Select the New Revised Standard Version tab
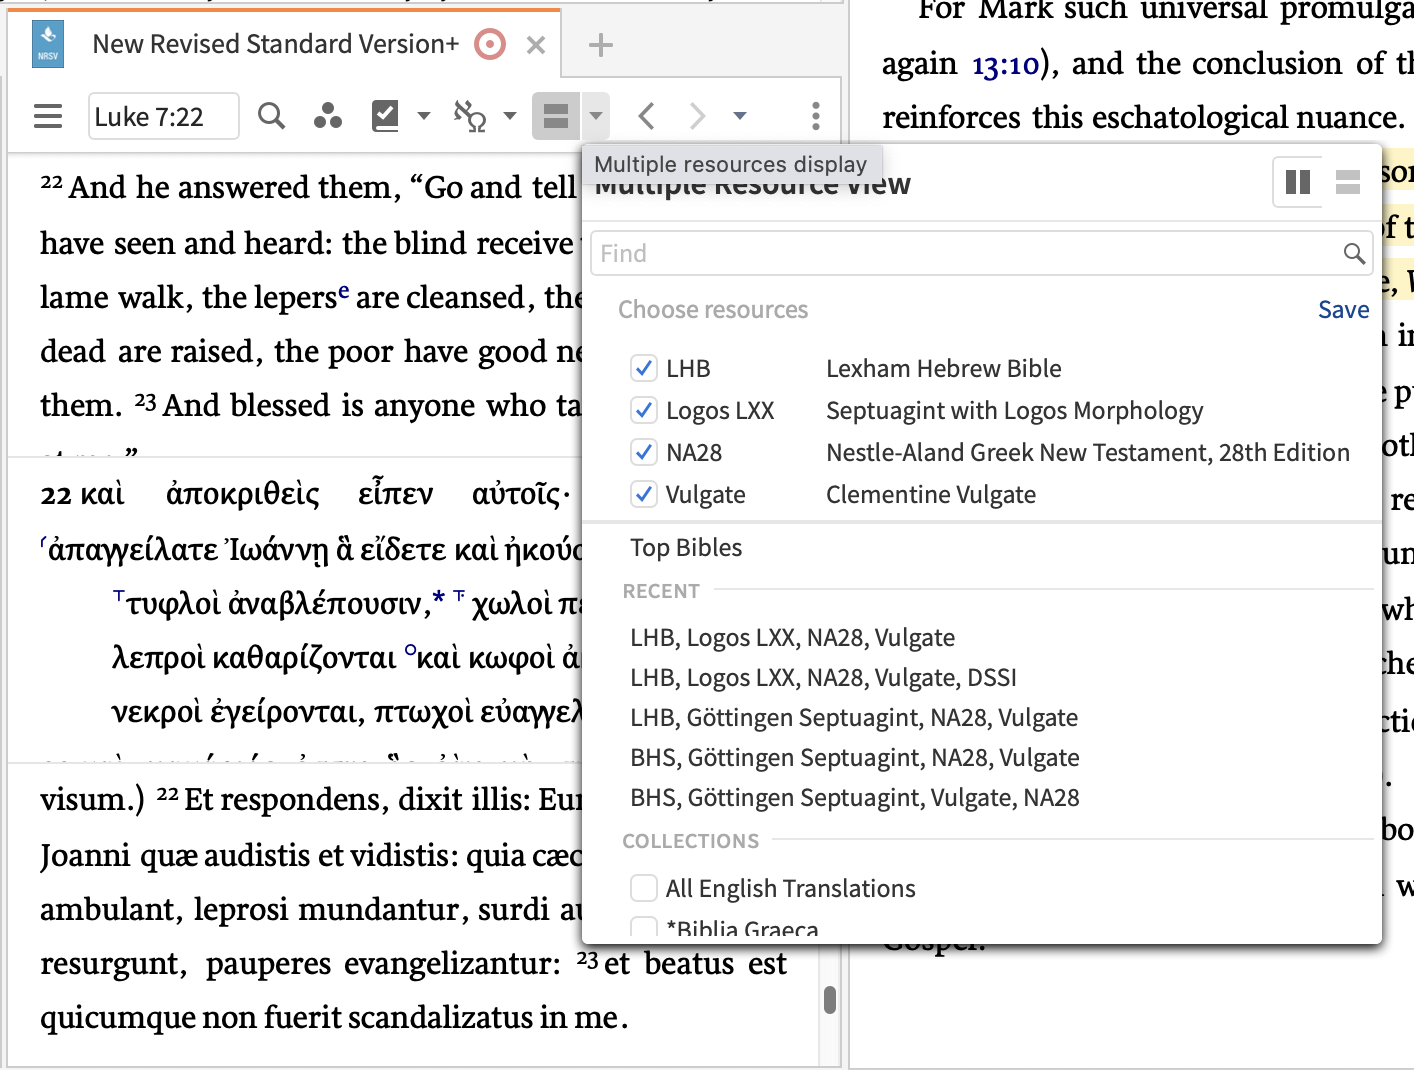Viewport: 1414px width, 1070px height. 275,44
